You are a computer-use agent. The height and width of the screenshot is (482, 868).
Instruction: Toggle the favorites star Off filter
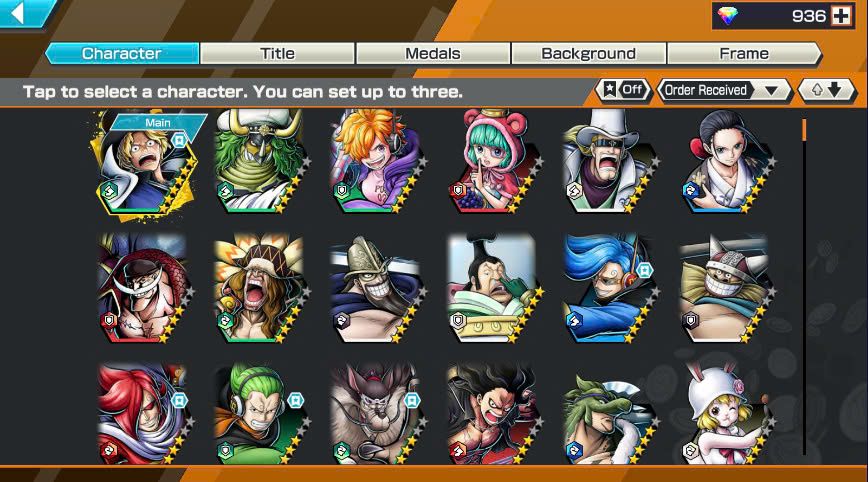[x=623, y=90]
